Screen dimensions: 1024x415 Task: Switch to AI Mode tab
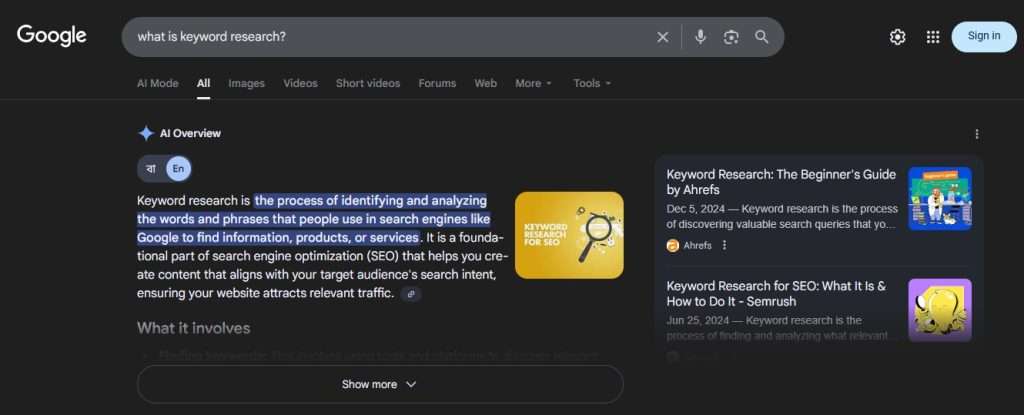(x=157, y=83)
